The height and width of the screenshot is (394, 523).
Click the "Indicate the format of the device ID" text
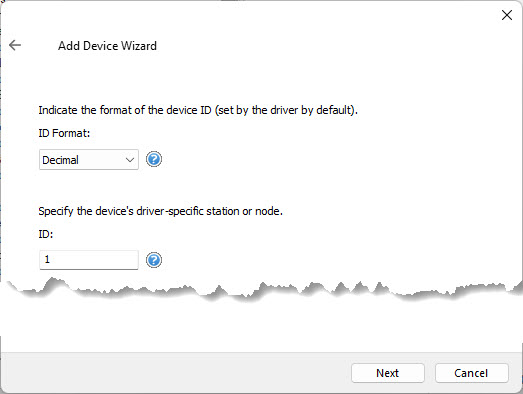[125, 110]
